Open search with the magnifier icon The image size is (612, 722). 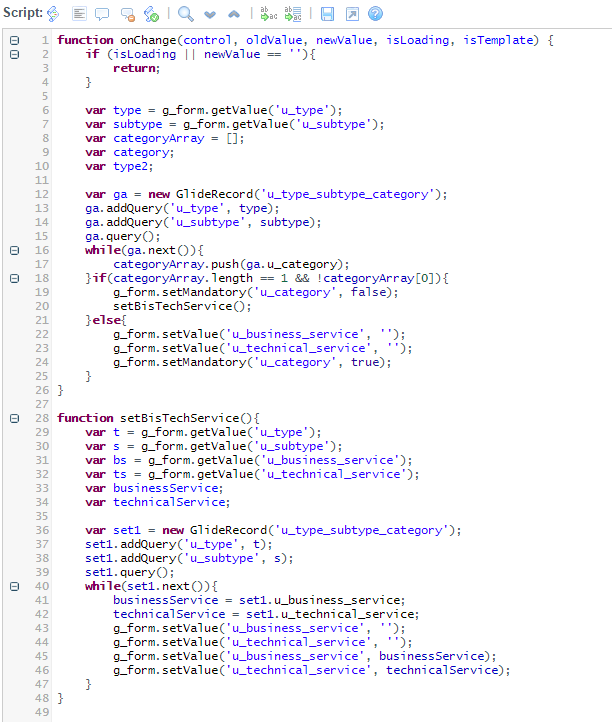[186, 14]
